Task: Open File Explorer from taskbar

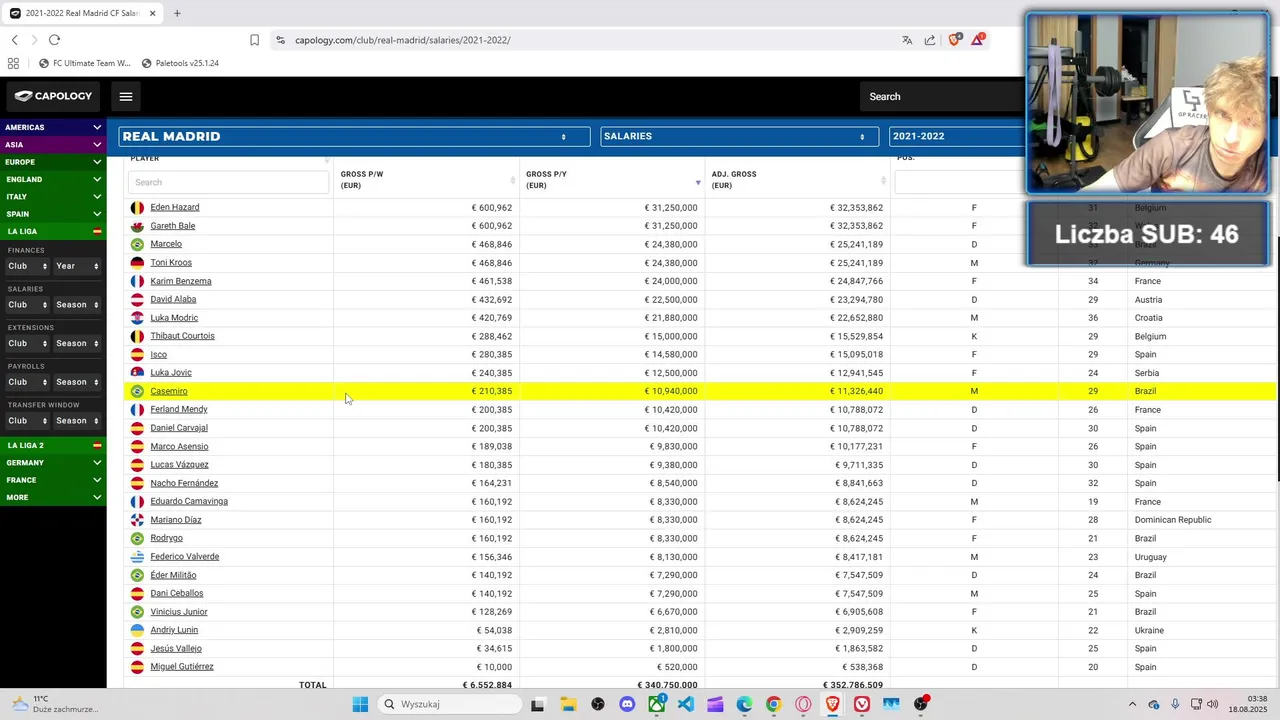Action: click(568, 704)
